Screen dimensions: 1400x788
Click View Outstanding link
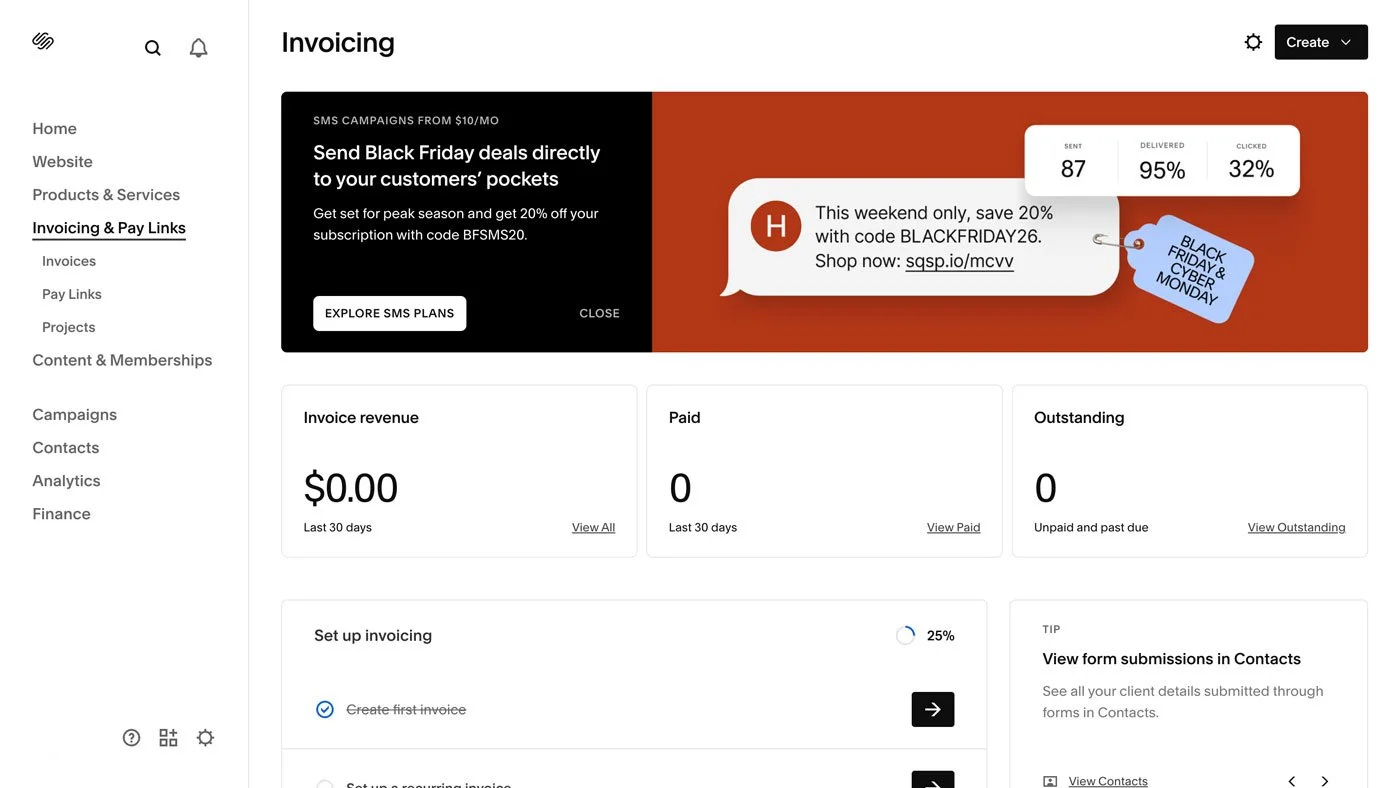click(1296, 527)
